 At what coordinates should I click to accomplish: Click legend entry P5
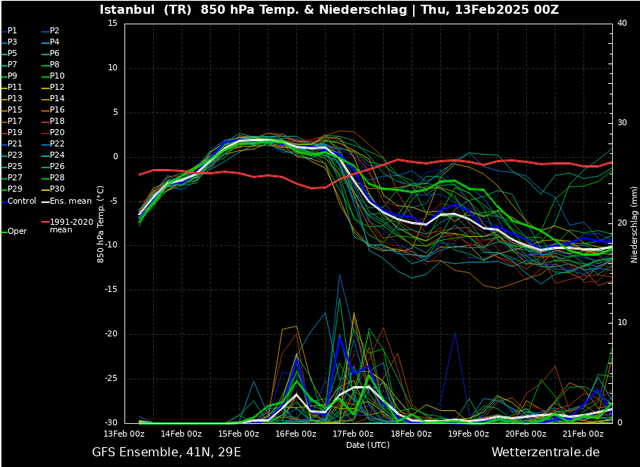(x=9, y=53)
